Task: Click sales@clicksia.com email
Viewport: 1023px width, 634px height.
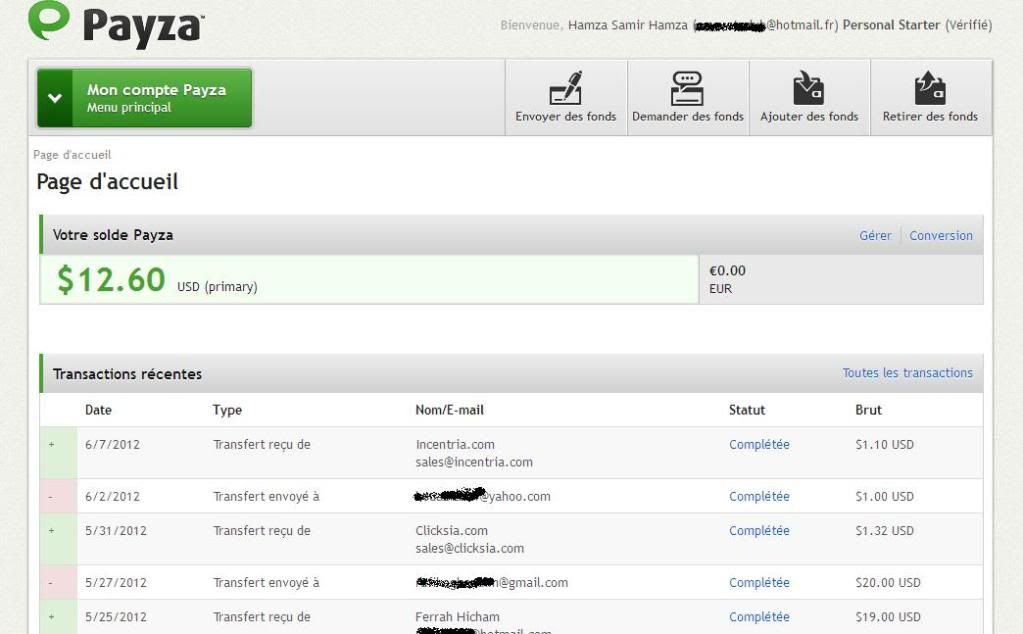Action: [470, 549]
